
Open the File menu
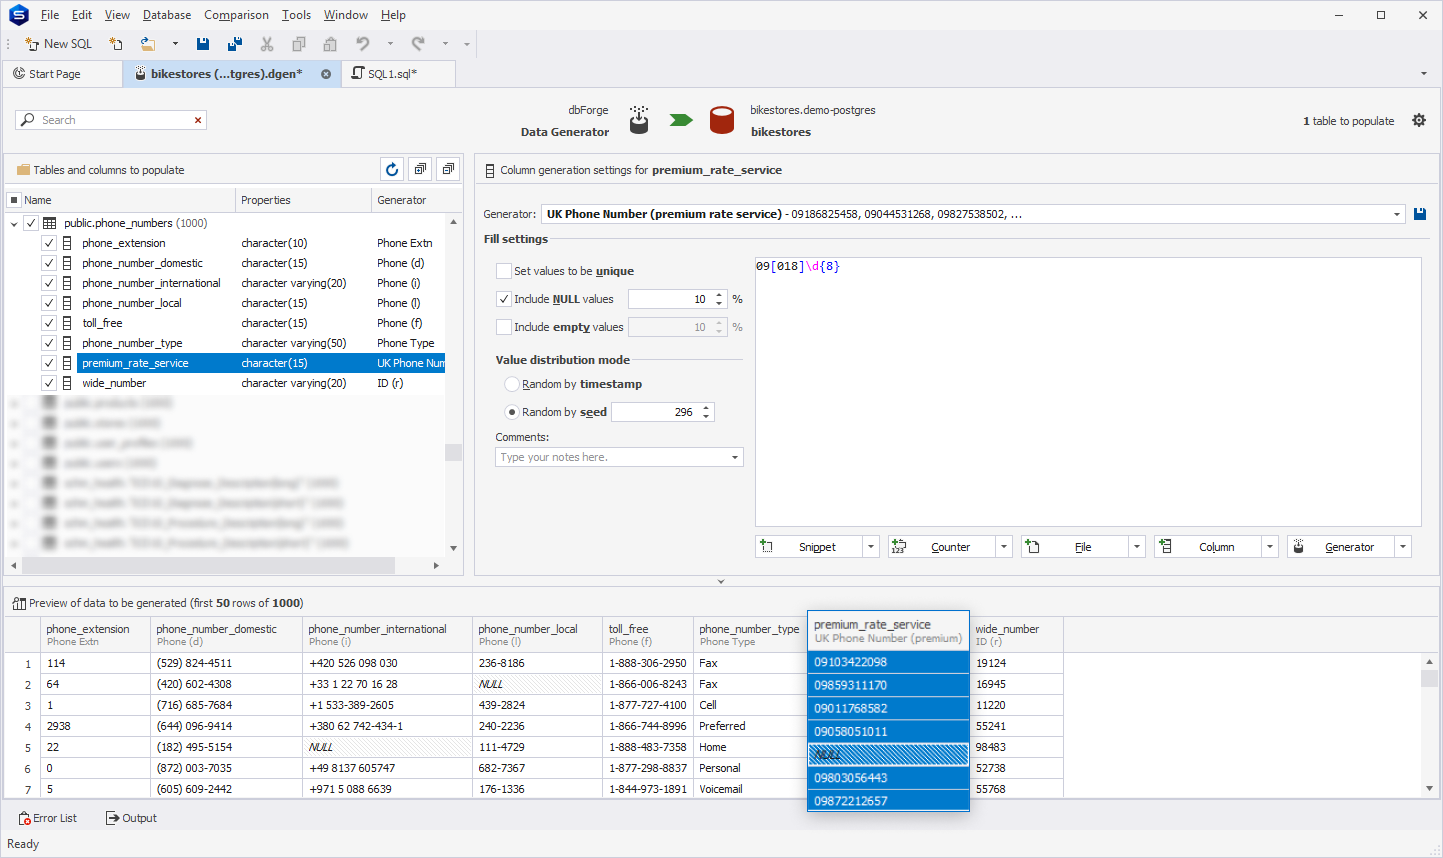(x=50, y=15)
